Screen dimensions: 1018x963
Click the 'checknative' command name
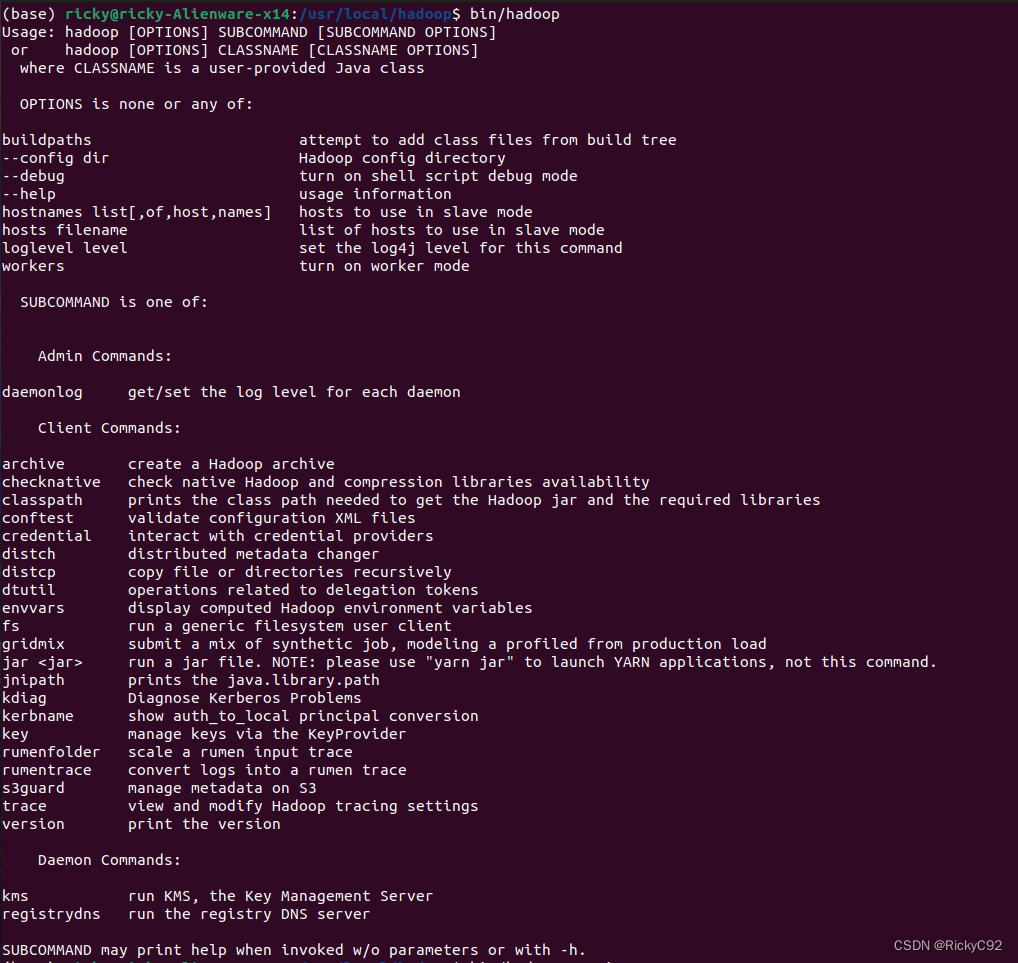coord(51,482)
